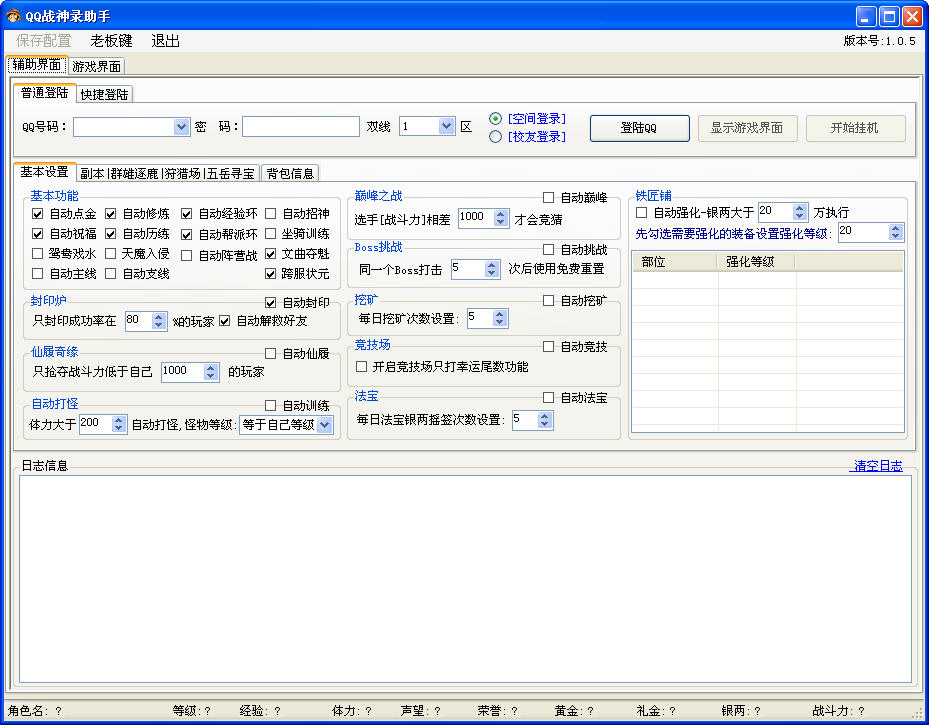Screen dimensions: 929x725
Task: Click the Boss打击 count spinner arrows
Action: coord(492,269)
